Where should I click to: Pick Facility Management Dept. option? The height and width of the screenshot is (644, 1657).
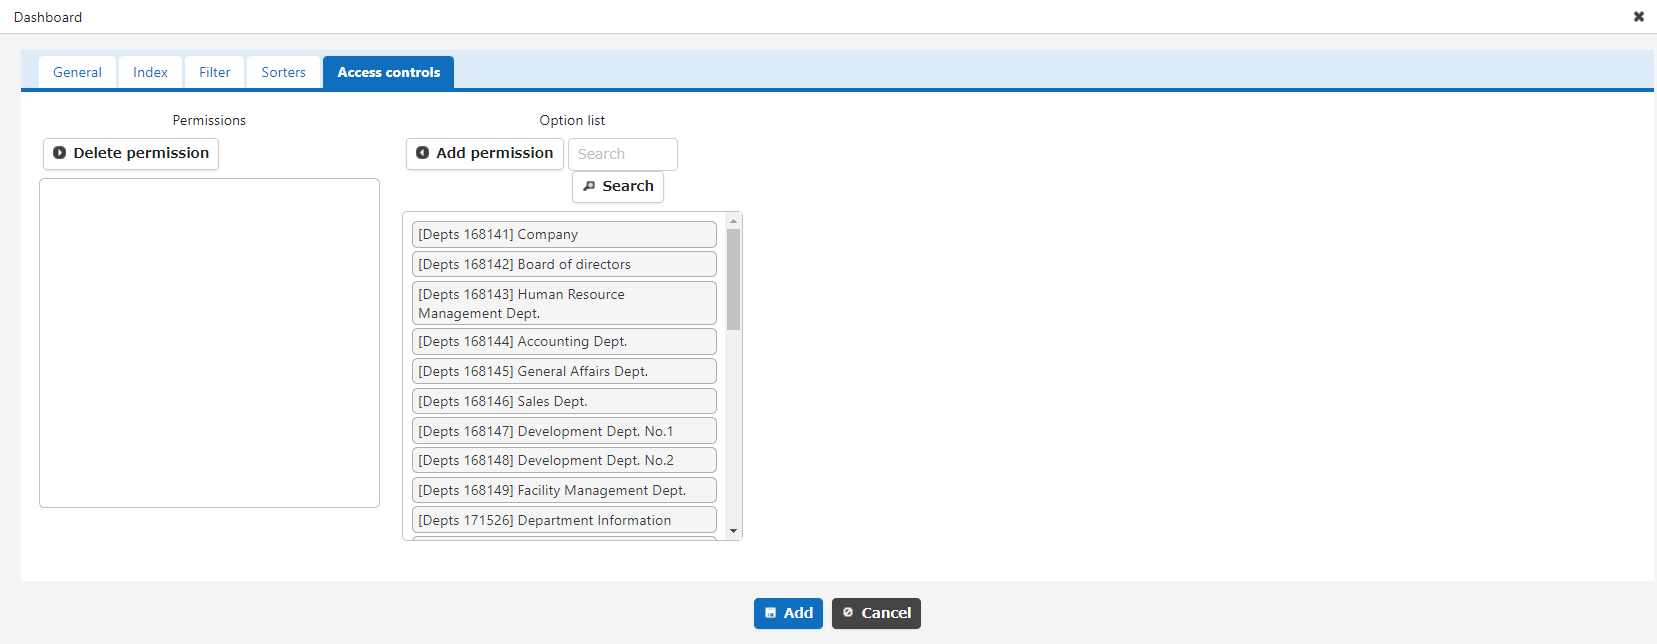(564, 490)
